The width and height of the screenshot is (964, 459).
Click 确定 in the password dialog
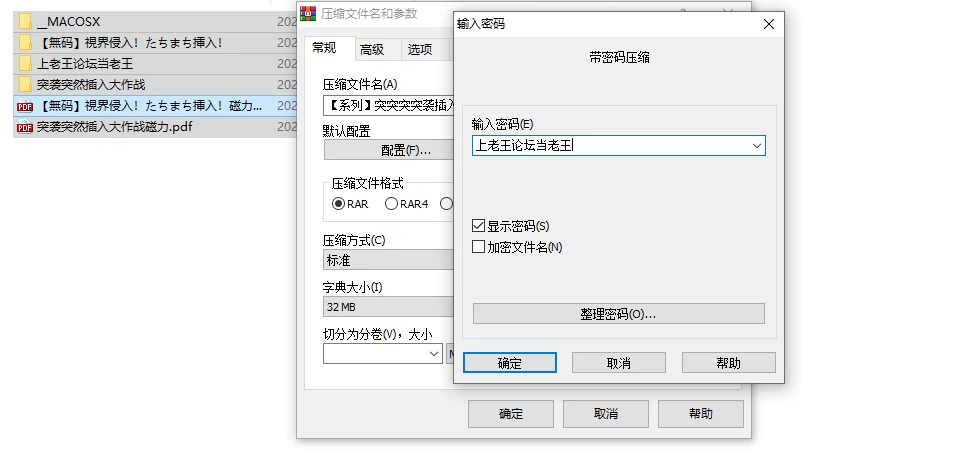[x=510, y=363]
